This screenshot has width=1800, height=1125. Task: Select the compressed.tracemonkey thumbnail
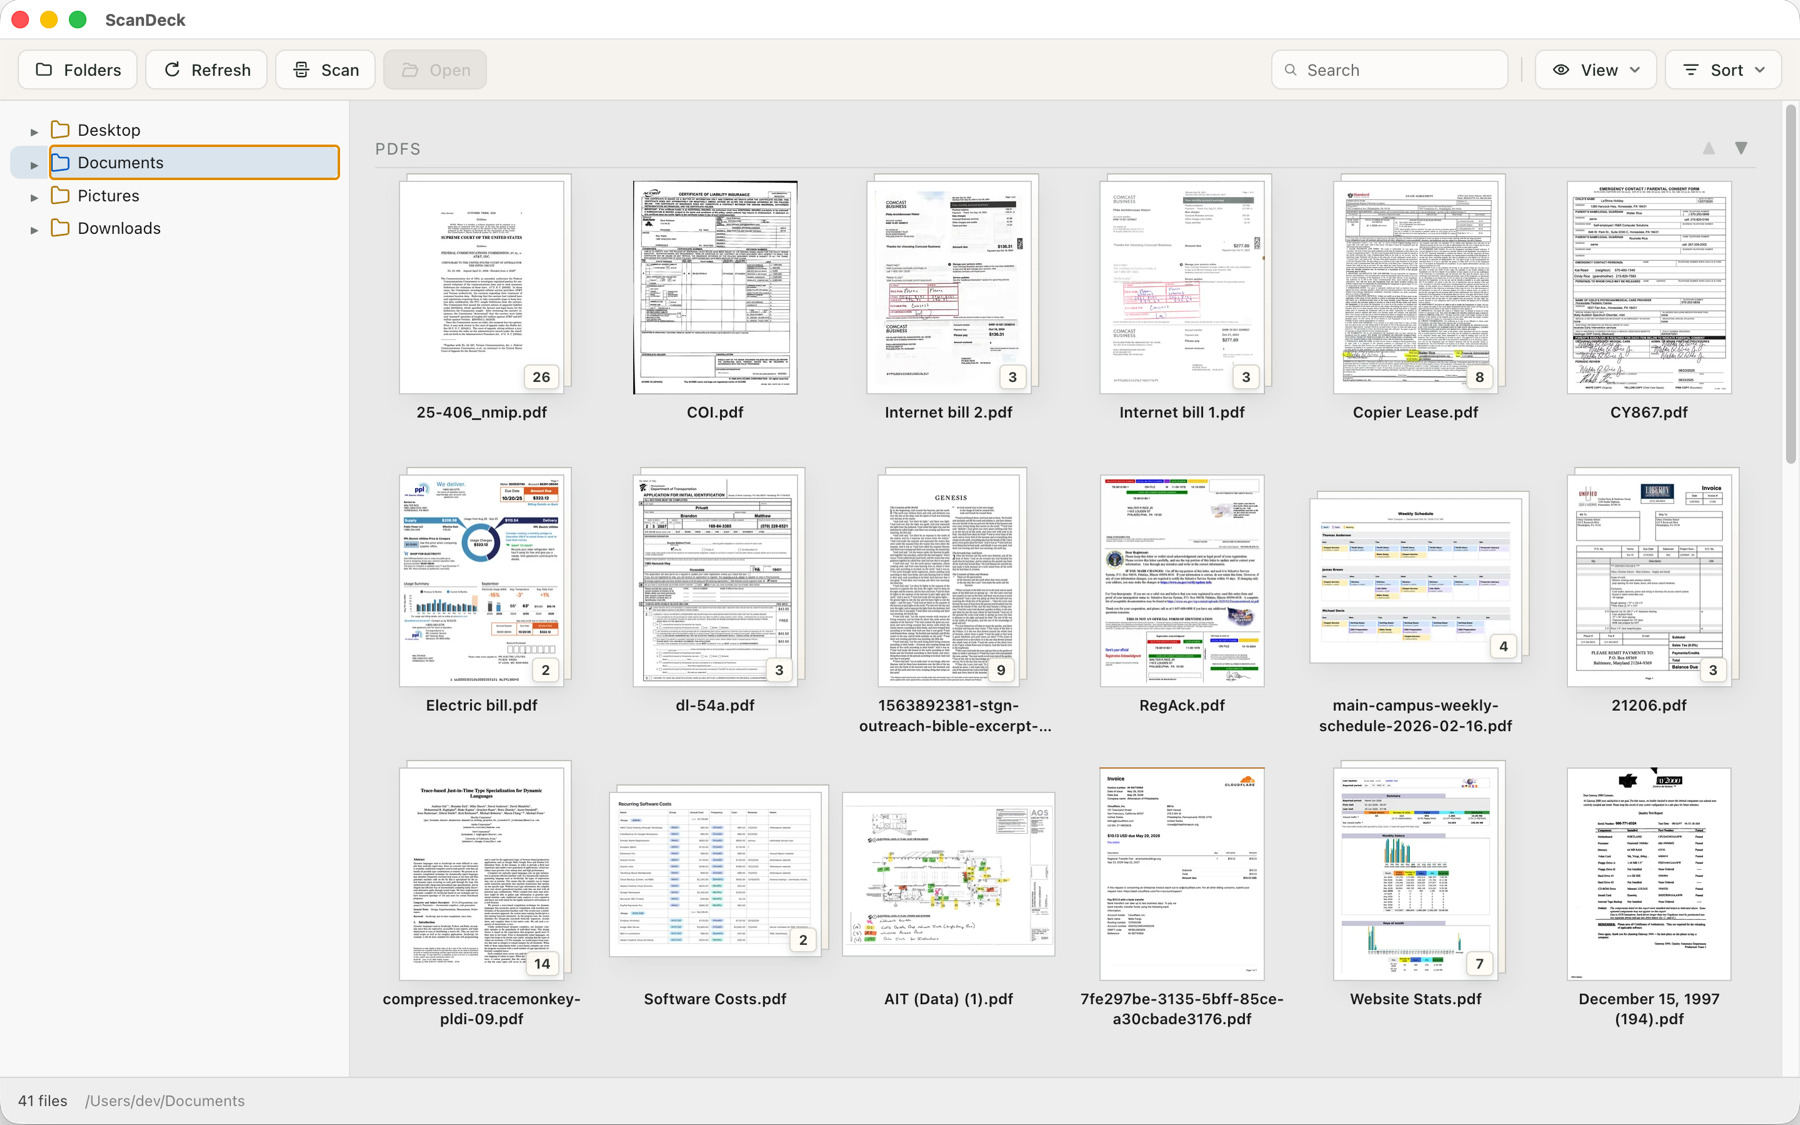pos(485,870)
